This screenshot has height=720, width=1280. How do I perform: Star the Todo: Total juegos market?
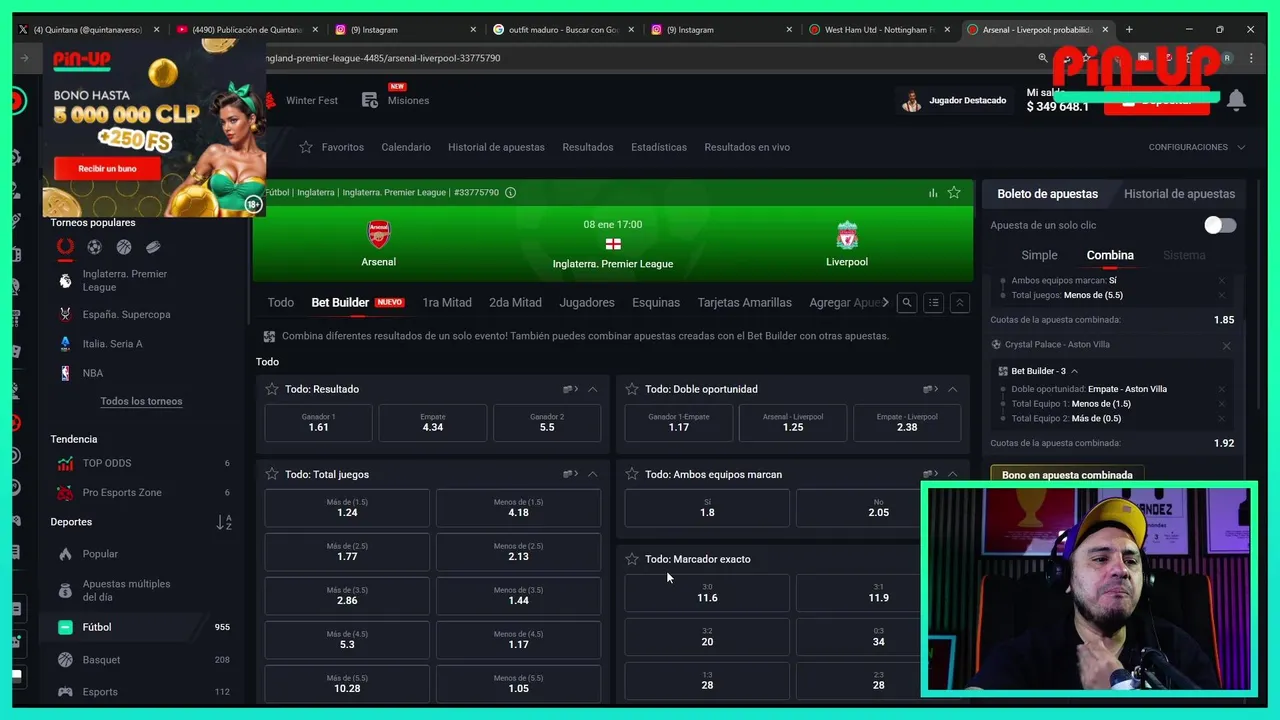pyautogui.click(x=272, y=474)
